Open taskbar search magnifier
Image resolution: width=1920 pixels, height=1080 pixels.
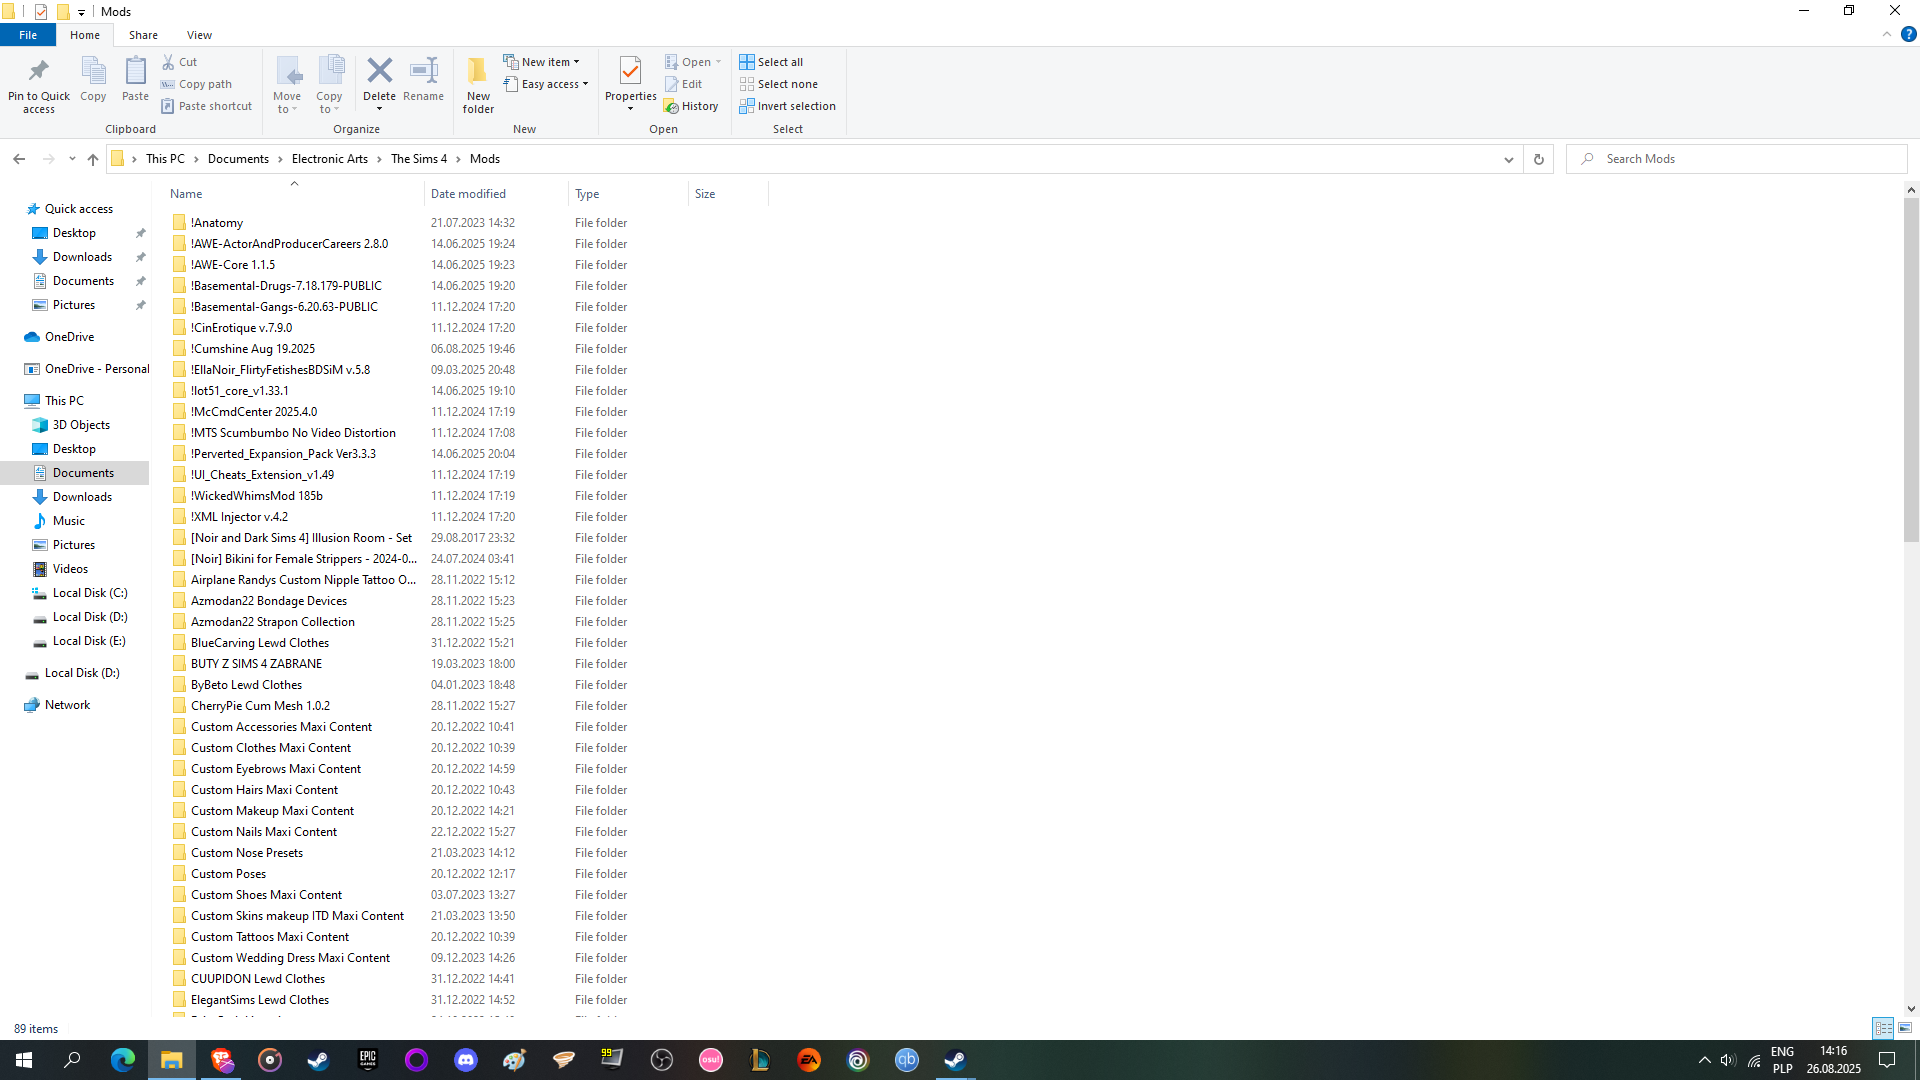[73, 1060]
